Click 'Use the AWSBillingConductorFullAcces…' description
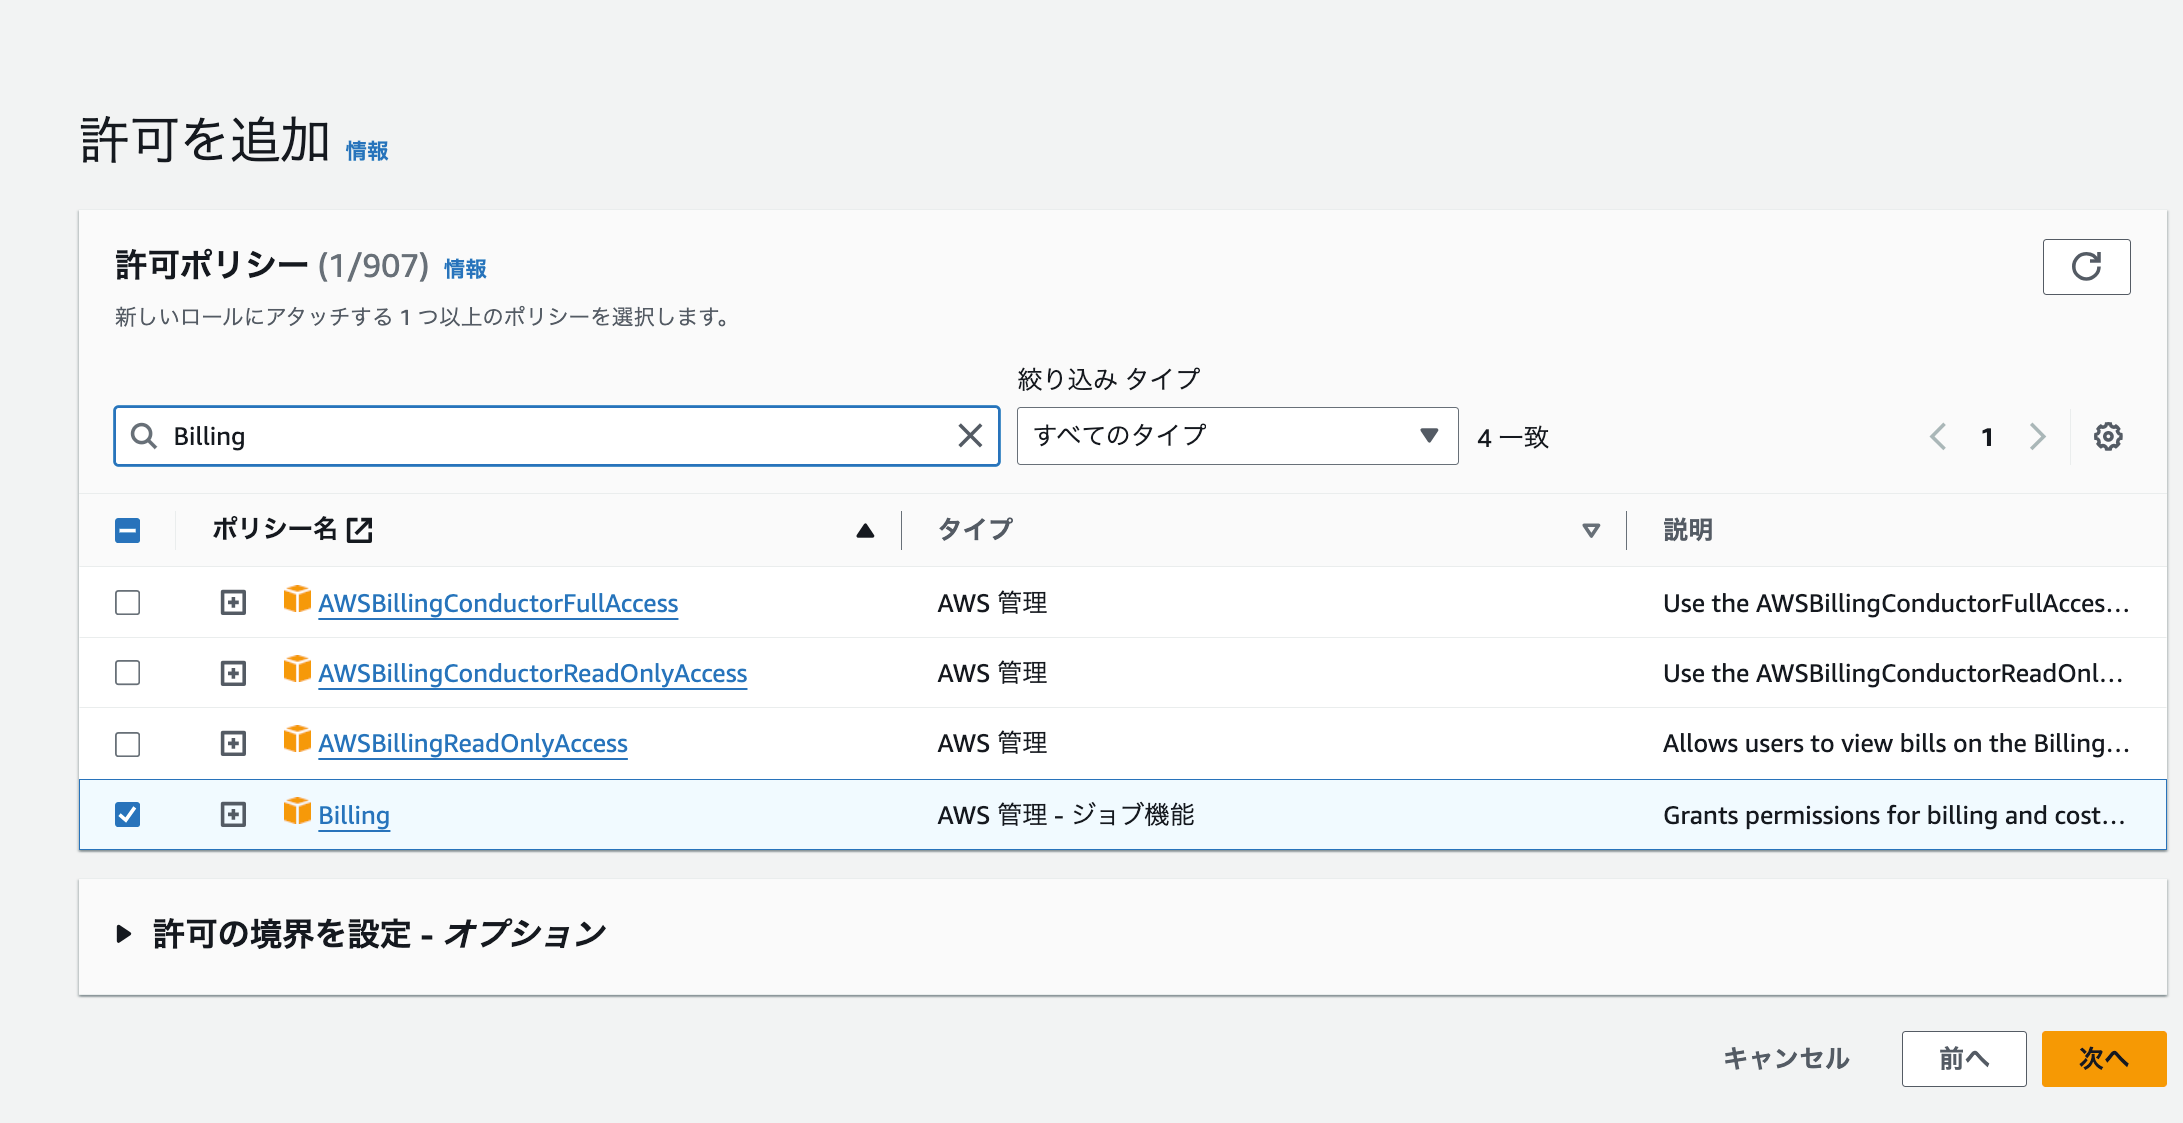The width and height of the screenshot is (2183, 1123). 1896,603
